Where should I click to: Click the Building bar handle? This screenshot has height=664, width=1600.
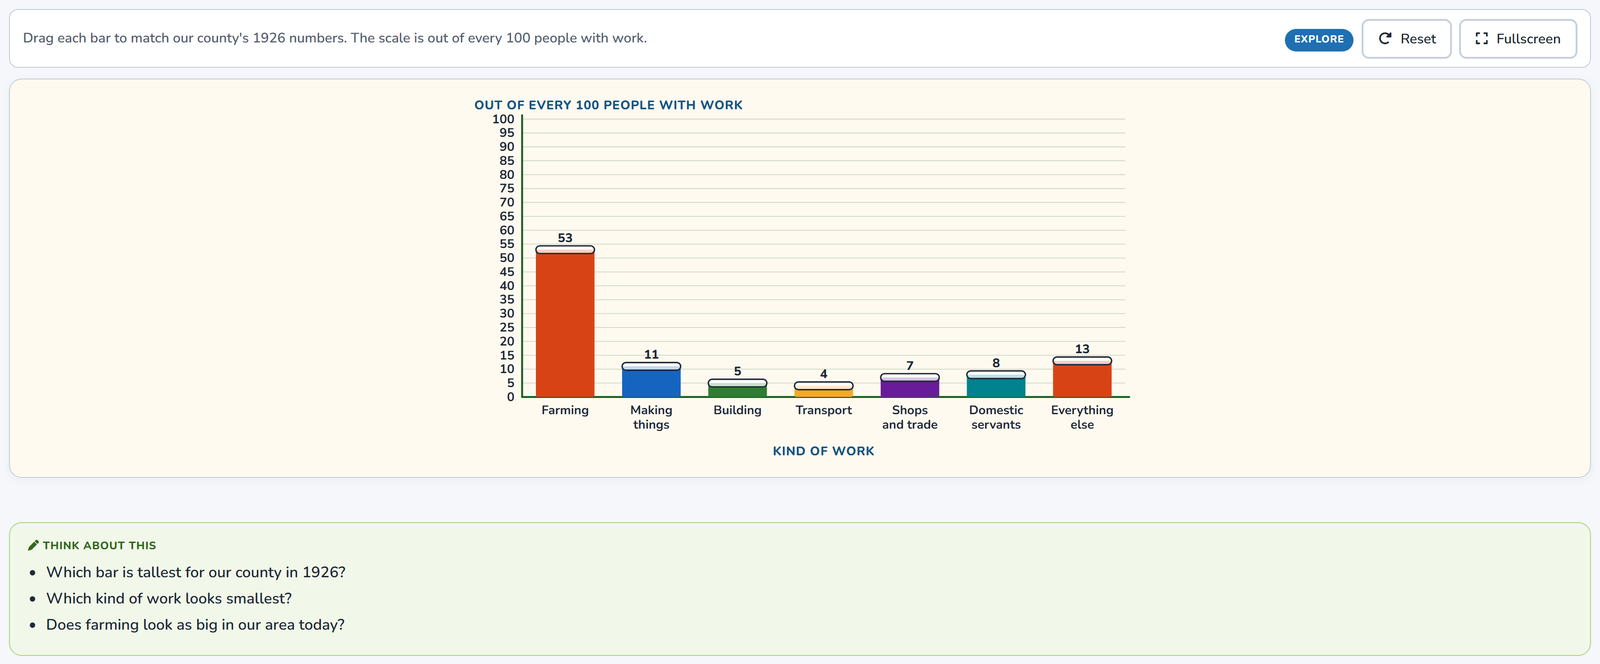tap(738, 383)
